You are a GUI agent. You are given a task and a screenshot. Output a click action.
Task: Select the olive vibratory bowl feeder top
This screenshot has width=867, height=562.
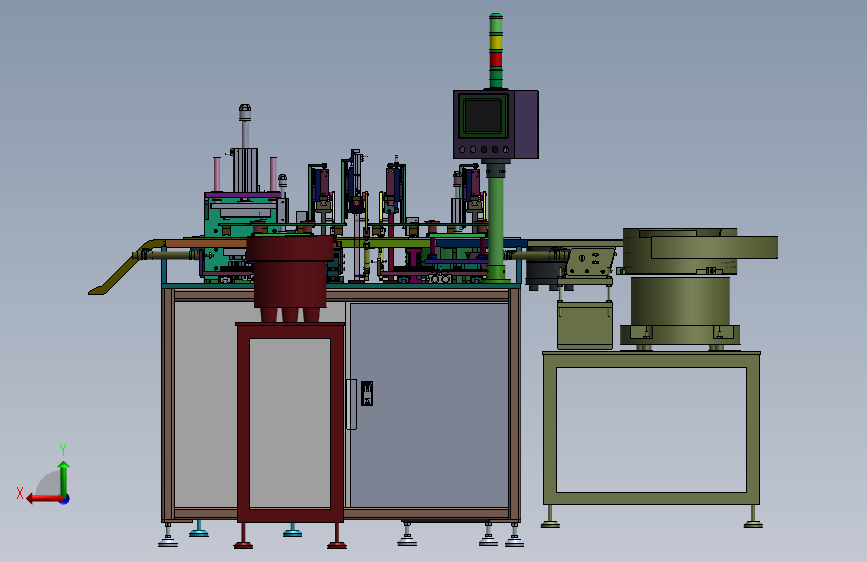(x=699, y=250)
